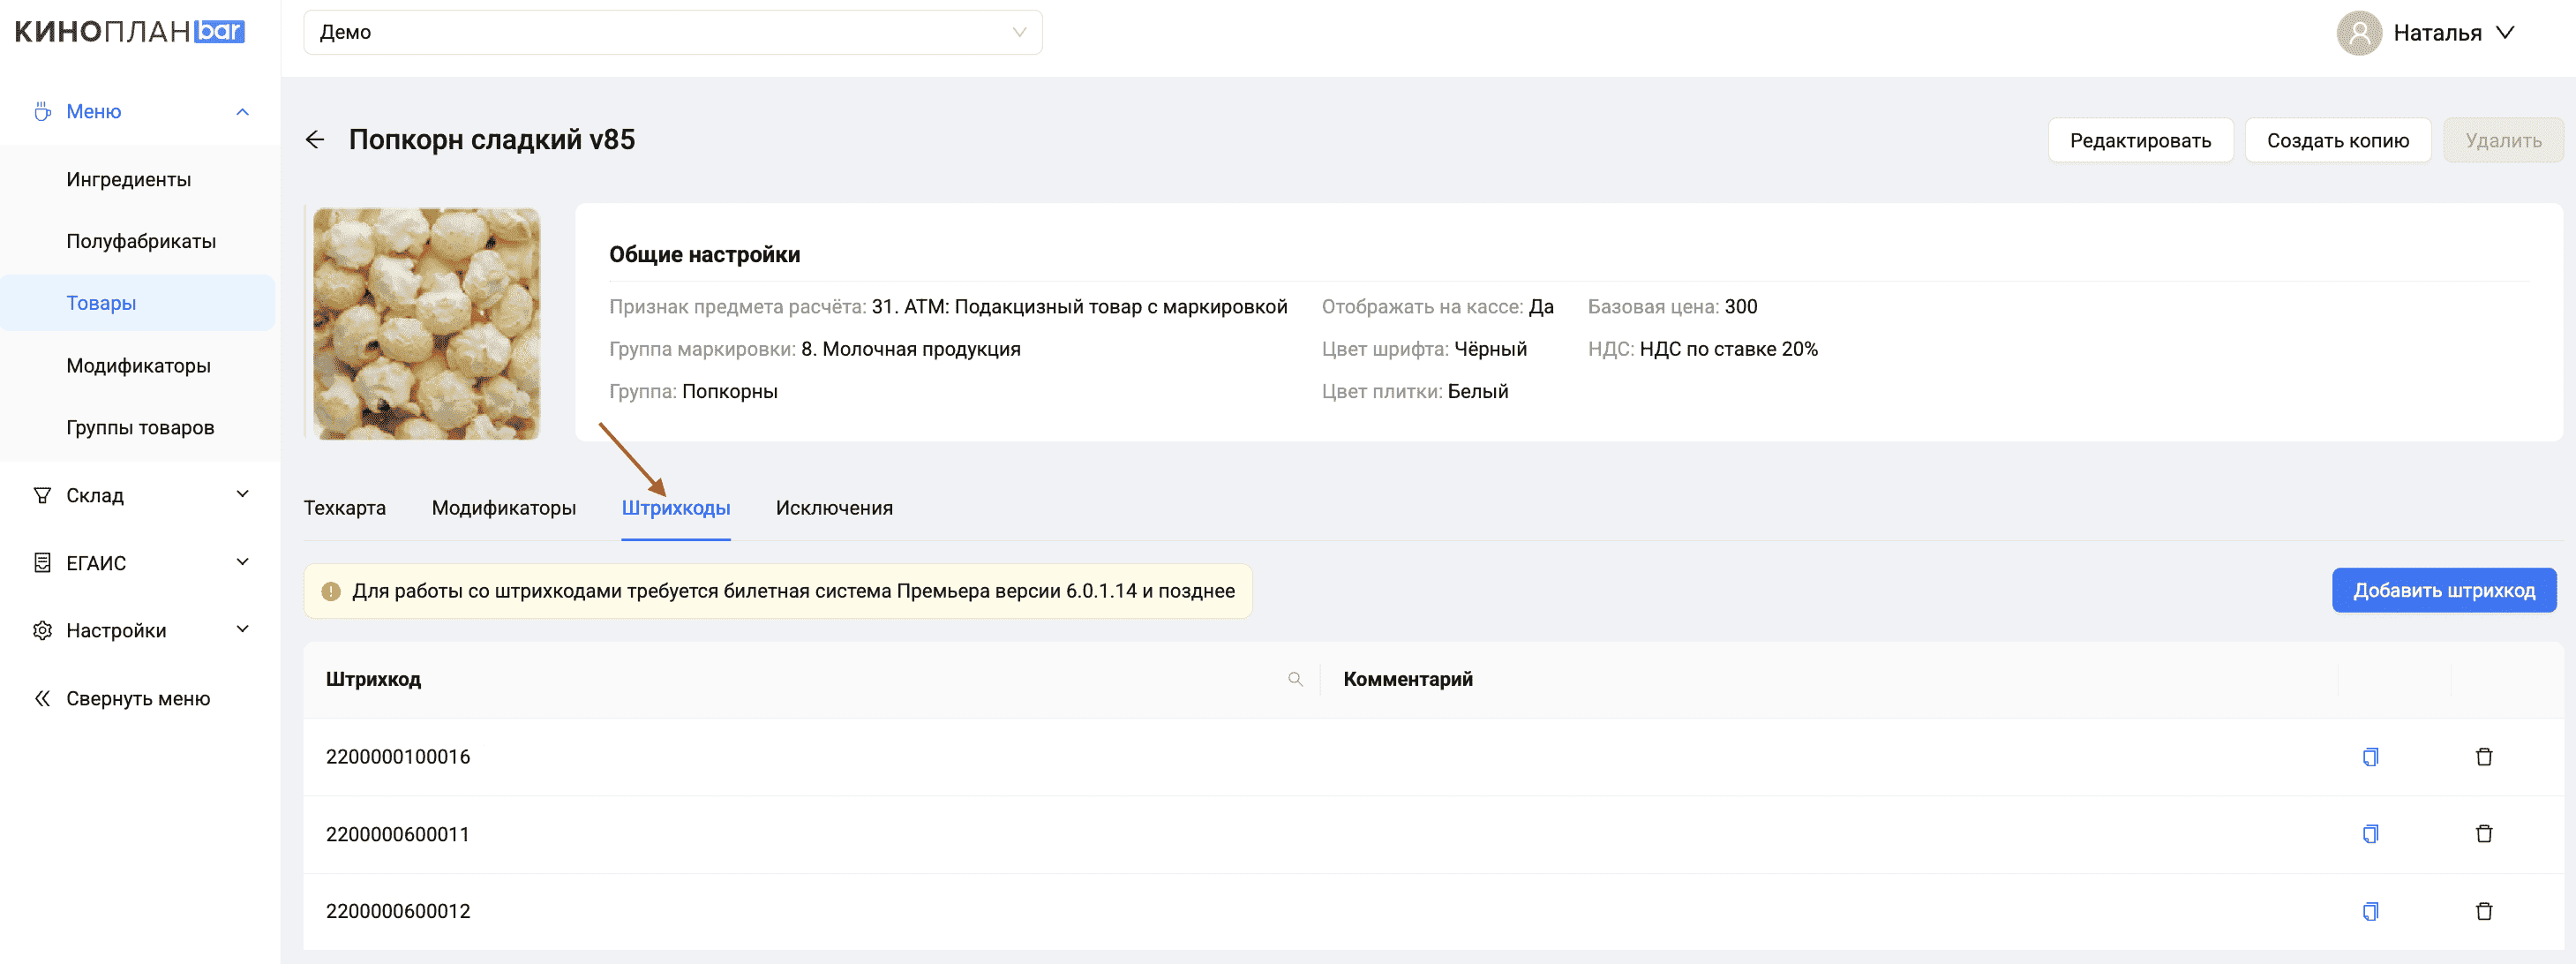This screenshot has height=964, width=2576.
Task: Click the double-chevron collapse menu icon
Action: tap(42, 699)
